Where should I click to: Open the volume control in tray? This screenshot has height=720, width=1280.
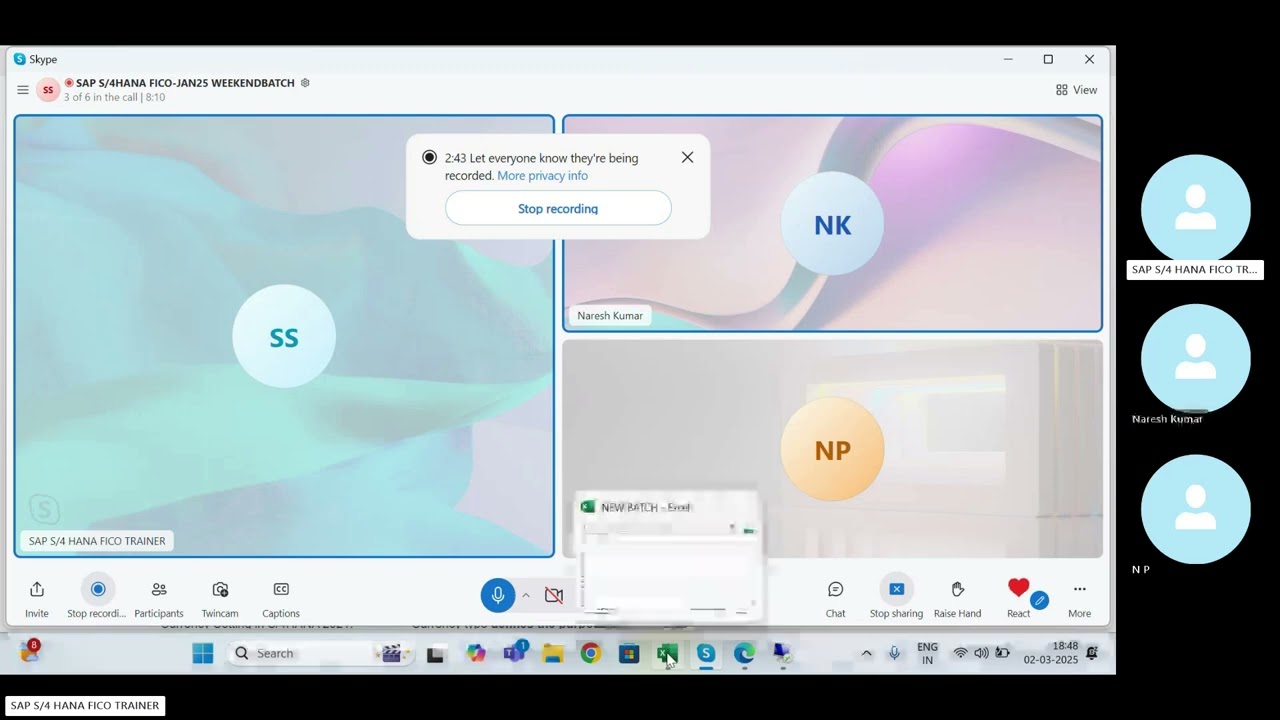[981, 653]
